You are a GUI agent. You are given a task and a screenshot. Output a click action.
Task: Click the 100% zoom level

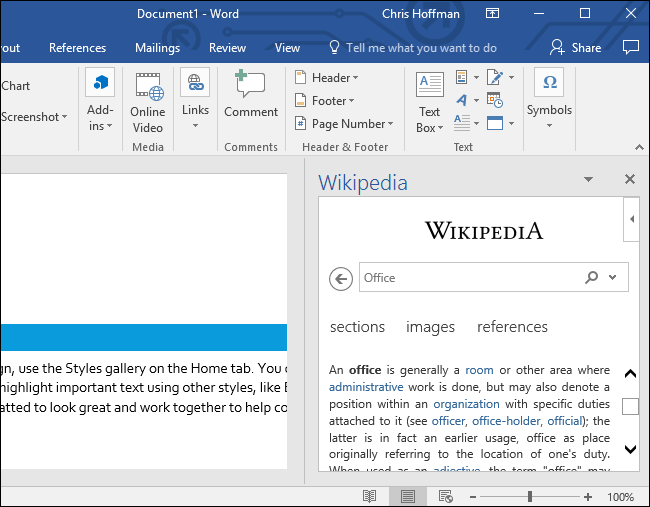coord(620,497)
